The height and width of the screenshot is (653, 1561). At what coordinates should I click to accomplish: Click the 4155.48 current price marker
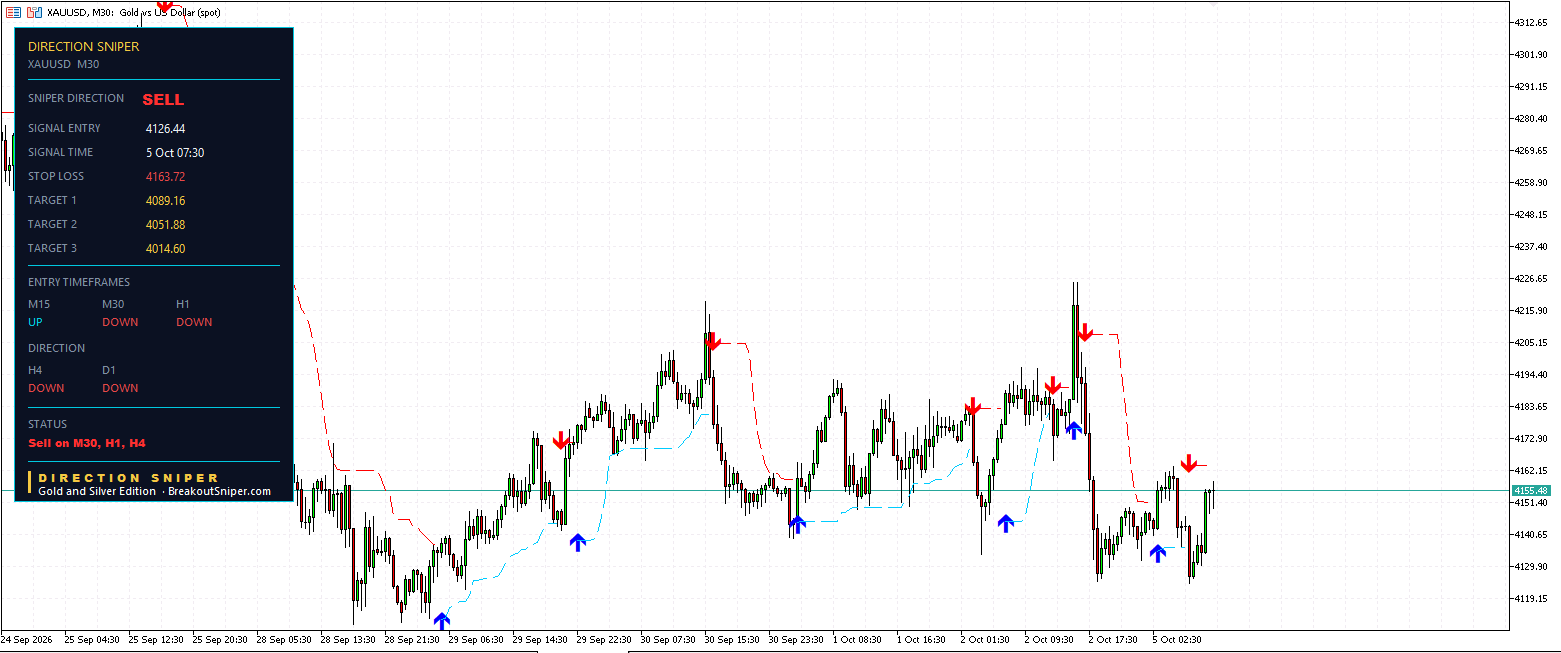[x=1531, y=490]
